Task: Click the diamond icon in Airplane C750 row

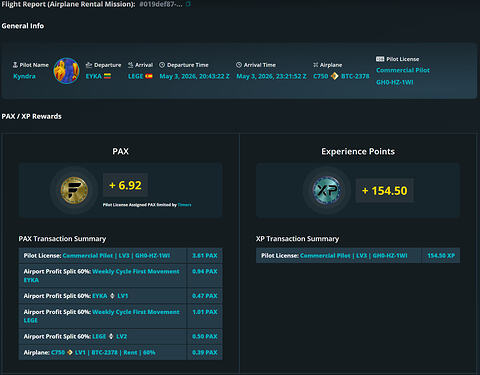Action: click(70, 352)
